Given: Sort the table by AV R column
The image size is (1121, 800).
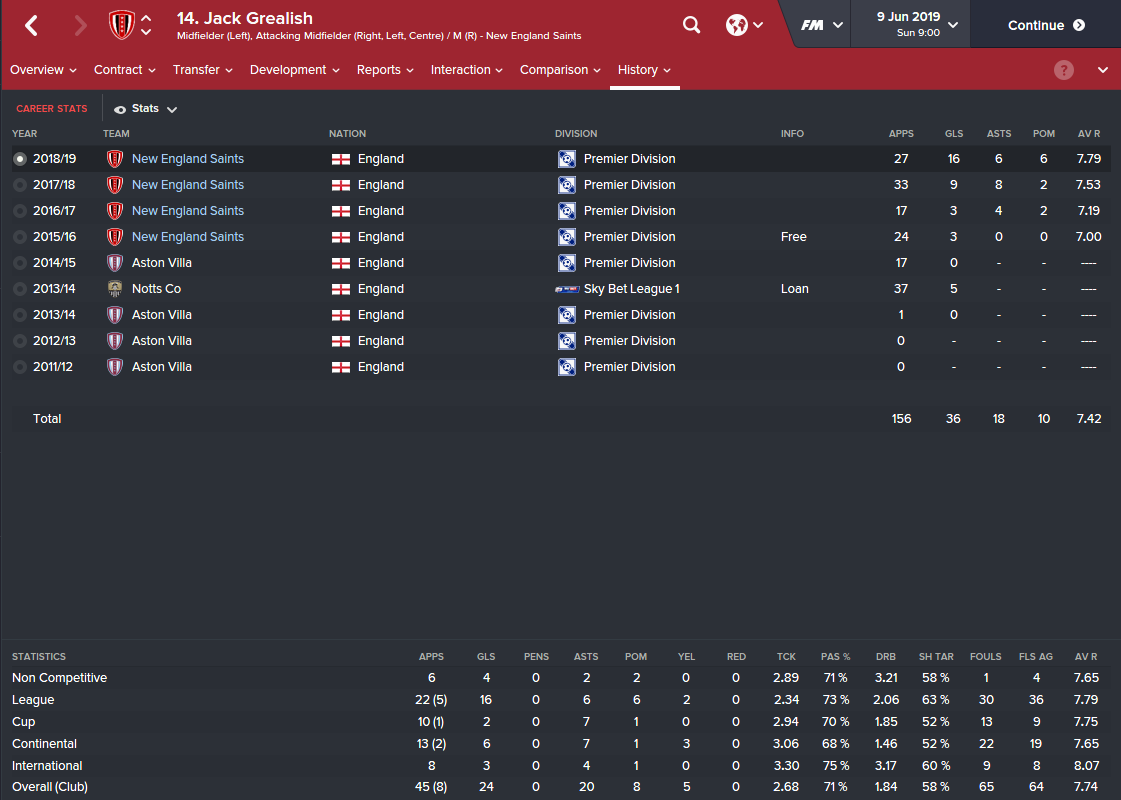Looking at the screenshot, I should (x=1087, y=133).
